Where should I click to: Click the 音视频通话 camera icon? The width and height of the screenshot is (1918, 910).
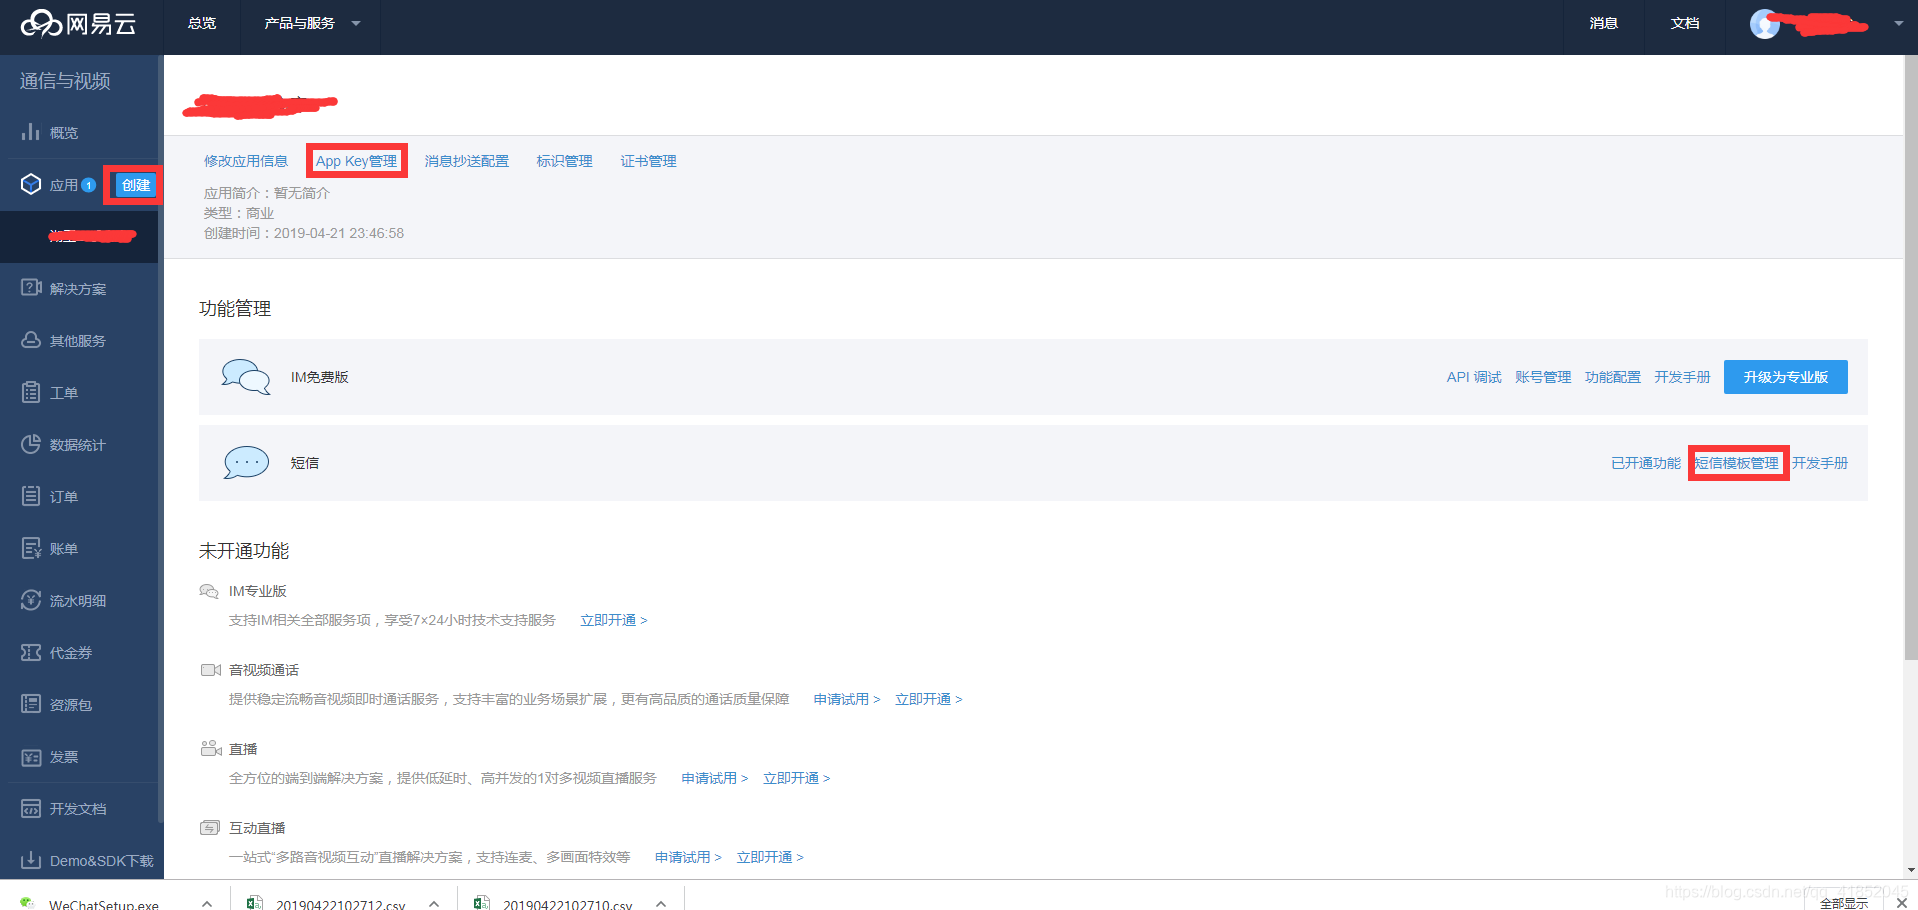click(210, 670)
